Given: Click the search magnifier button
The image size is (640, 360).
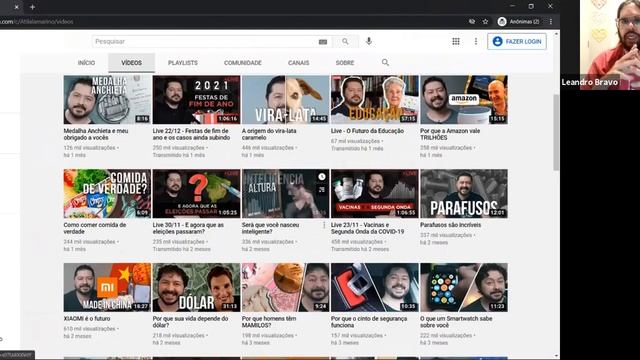Looking at the screenshot, I should click(x=345, y=42).
